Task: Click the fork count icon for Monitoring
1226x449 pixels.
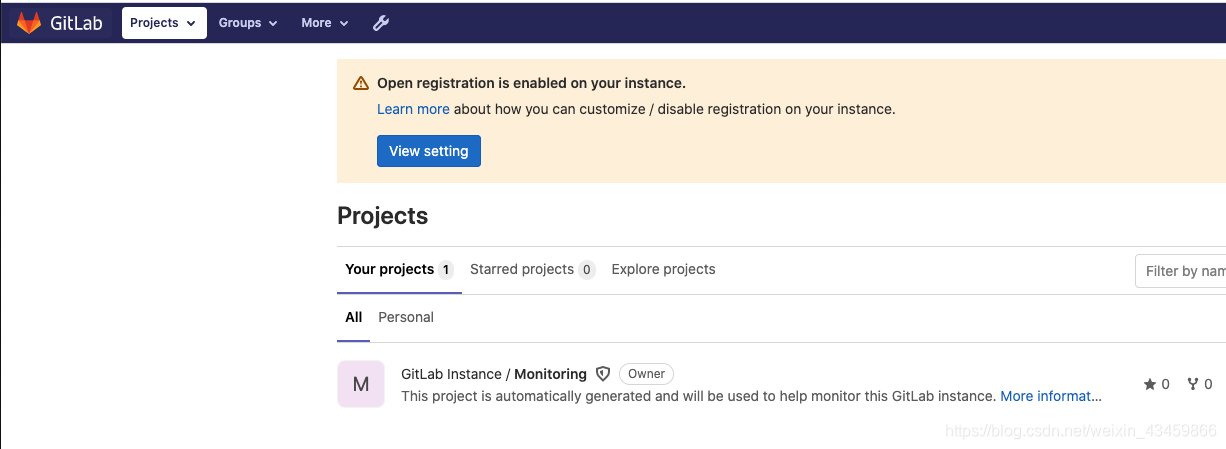Action: (x=1192, y=384)
